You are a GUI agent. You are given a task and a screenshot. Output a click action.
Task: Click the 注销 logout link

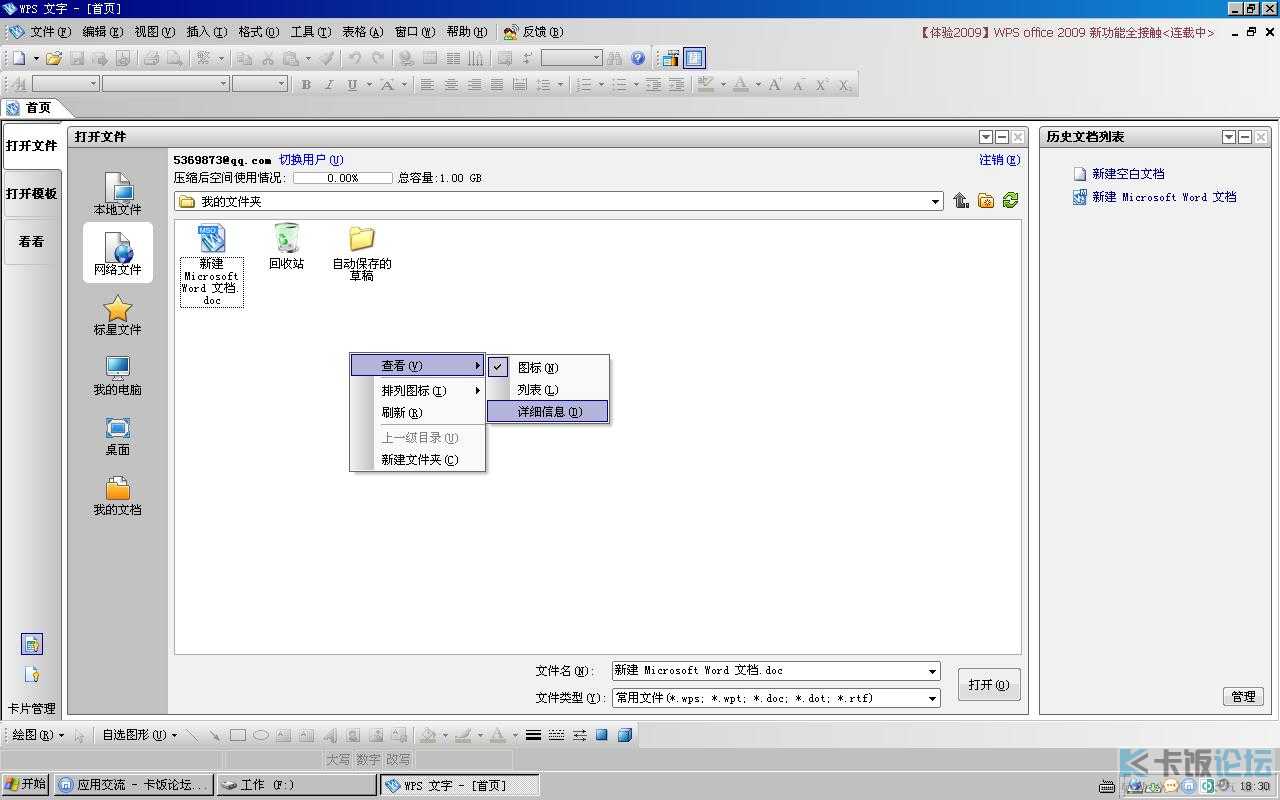tap(1000, 160)
